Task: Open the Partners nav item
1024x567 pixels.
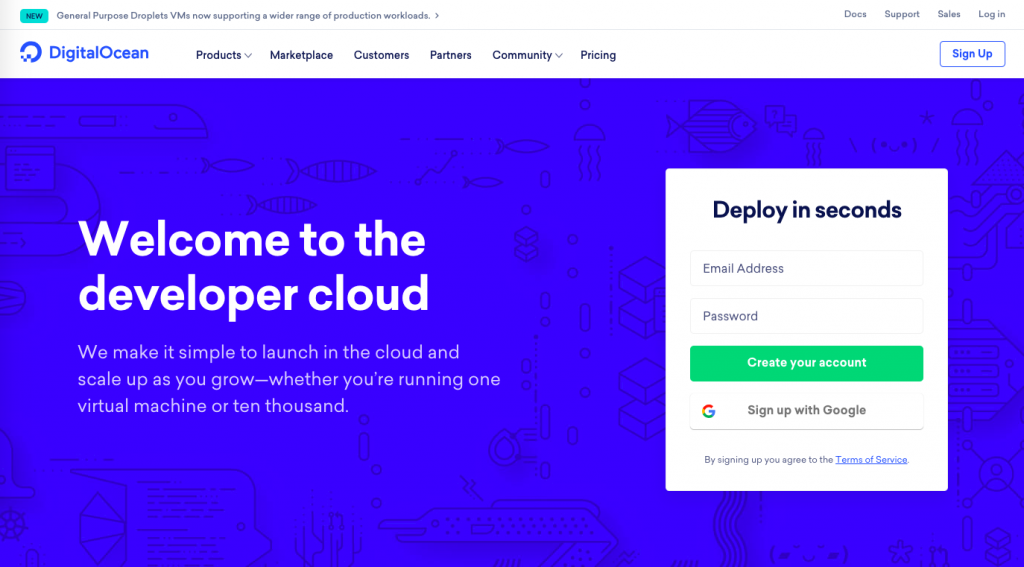Action: [x=451, y=56]
